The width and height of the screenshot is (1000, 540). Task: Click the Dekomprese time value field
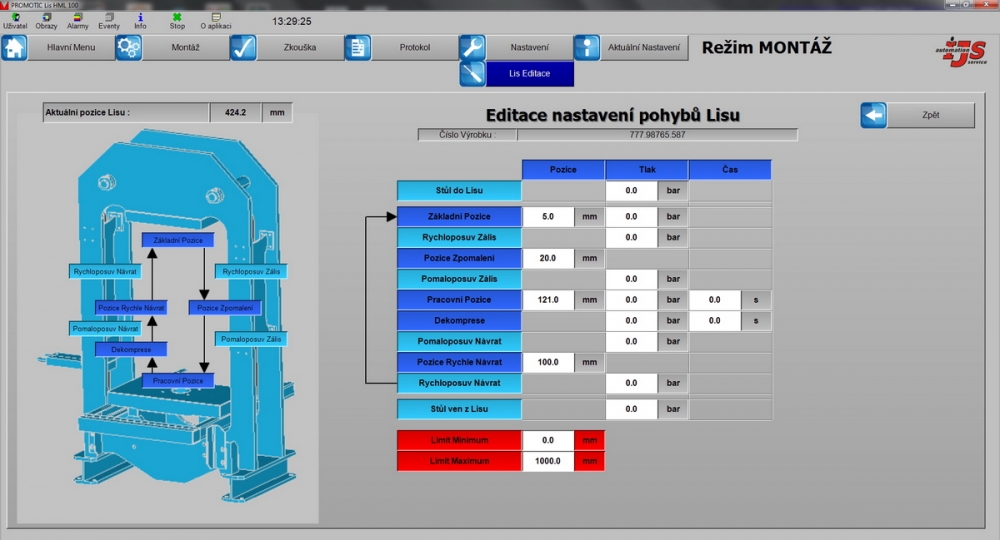coord(715,321)
